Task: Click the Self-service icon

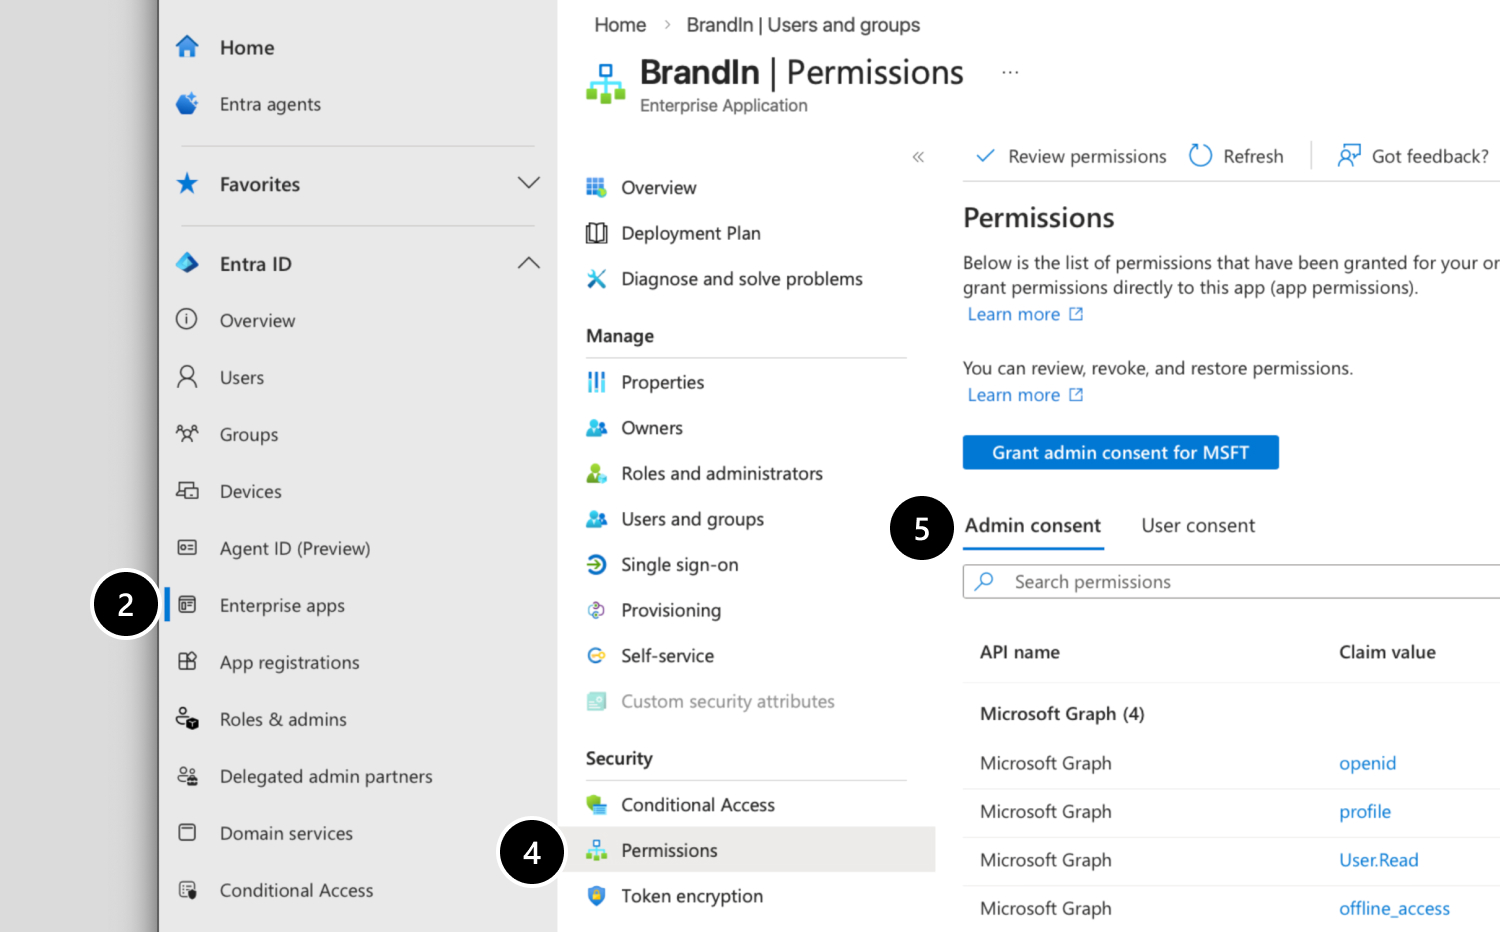Action: [x=596, y=656]
